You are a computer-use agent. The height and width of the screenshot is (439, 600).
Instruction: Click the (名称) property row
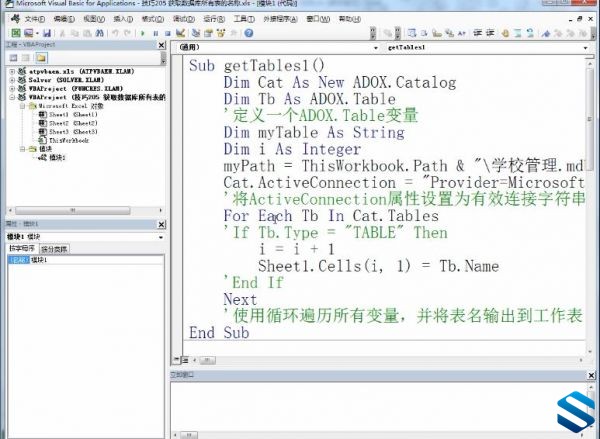point(85,260)
